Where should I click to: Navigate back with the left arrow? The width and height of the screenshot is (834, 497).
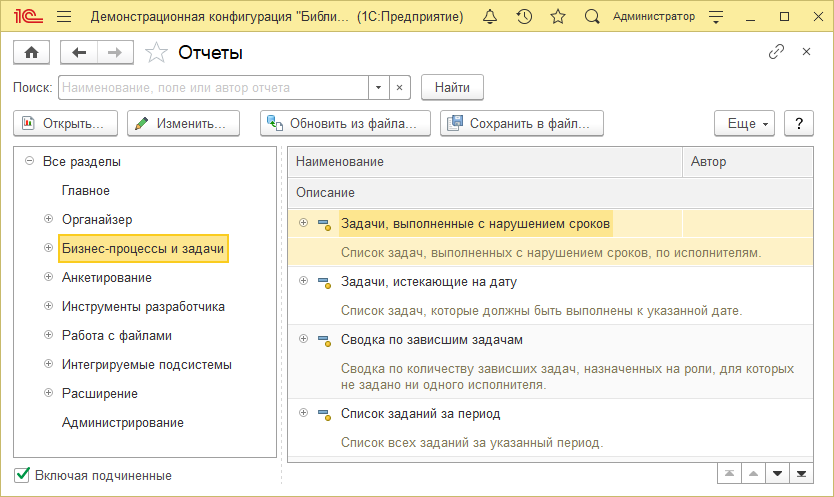tap(79, 53)
